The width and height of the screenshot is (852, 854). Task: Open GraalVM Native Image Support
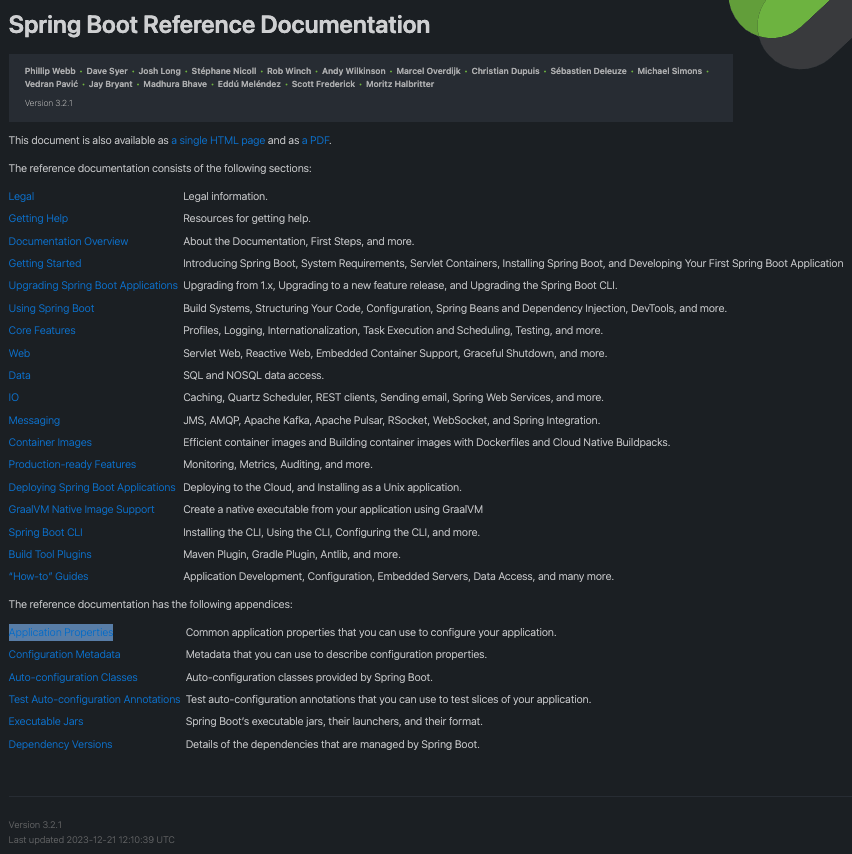pos(81,509)
